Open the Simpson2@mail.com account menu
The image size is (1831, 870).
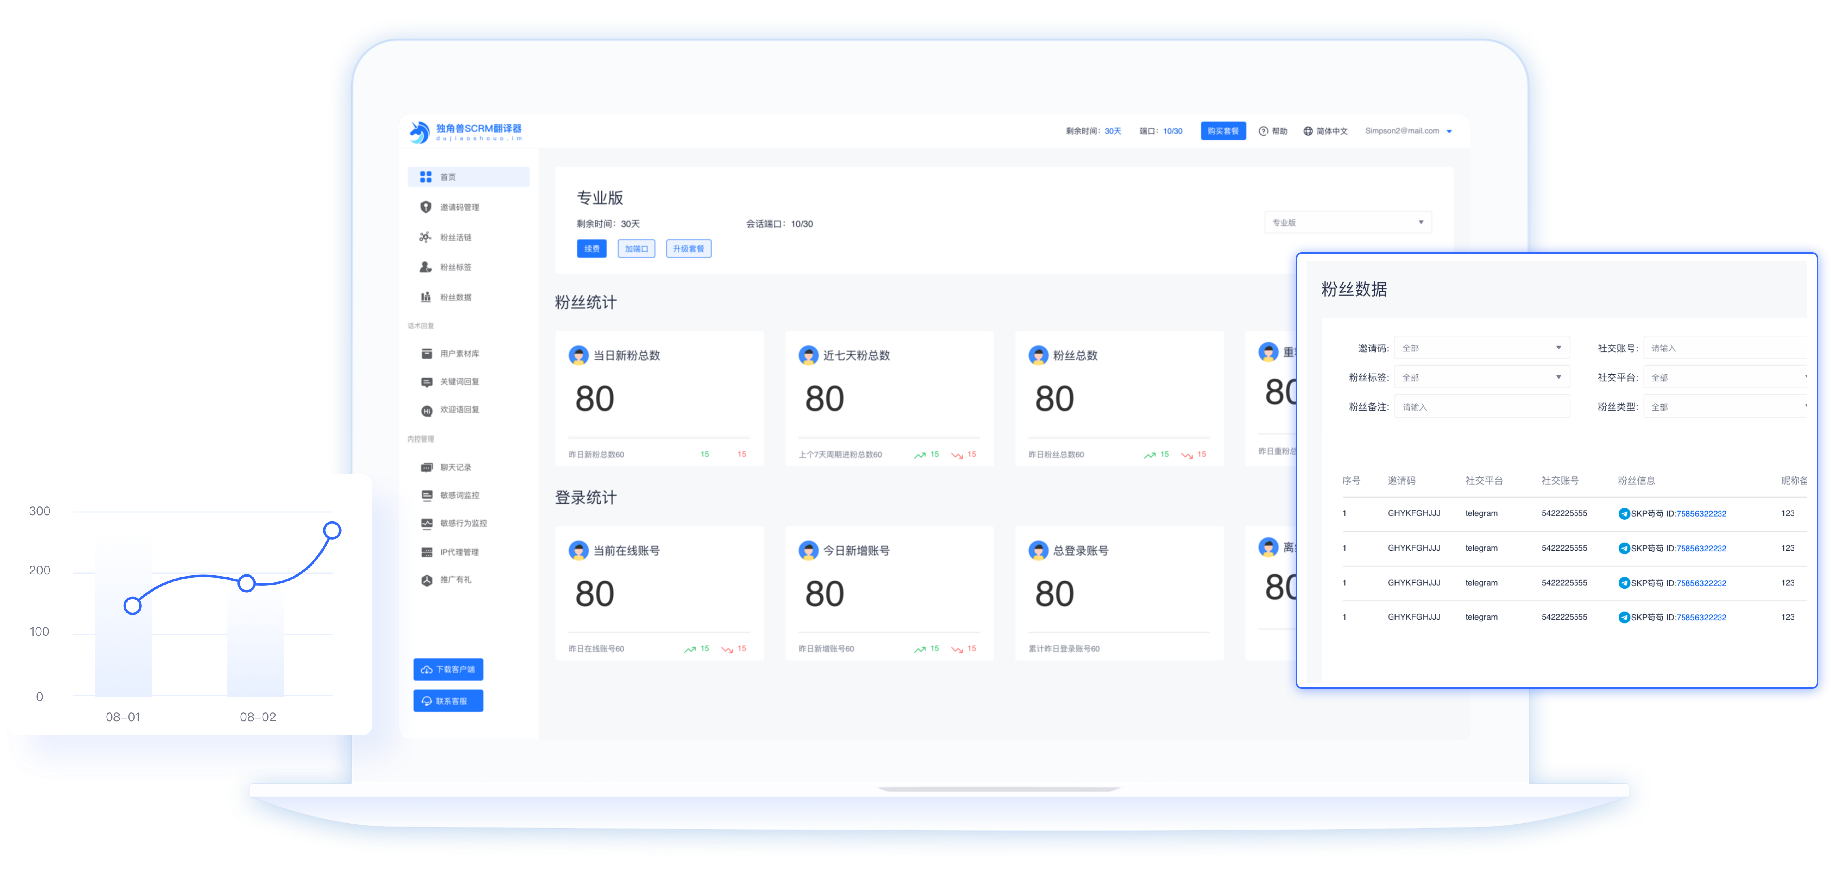[x=1408, y=131]
